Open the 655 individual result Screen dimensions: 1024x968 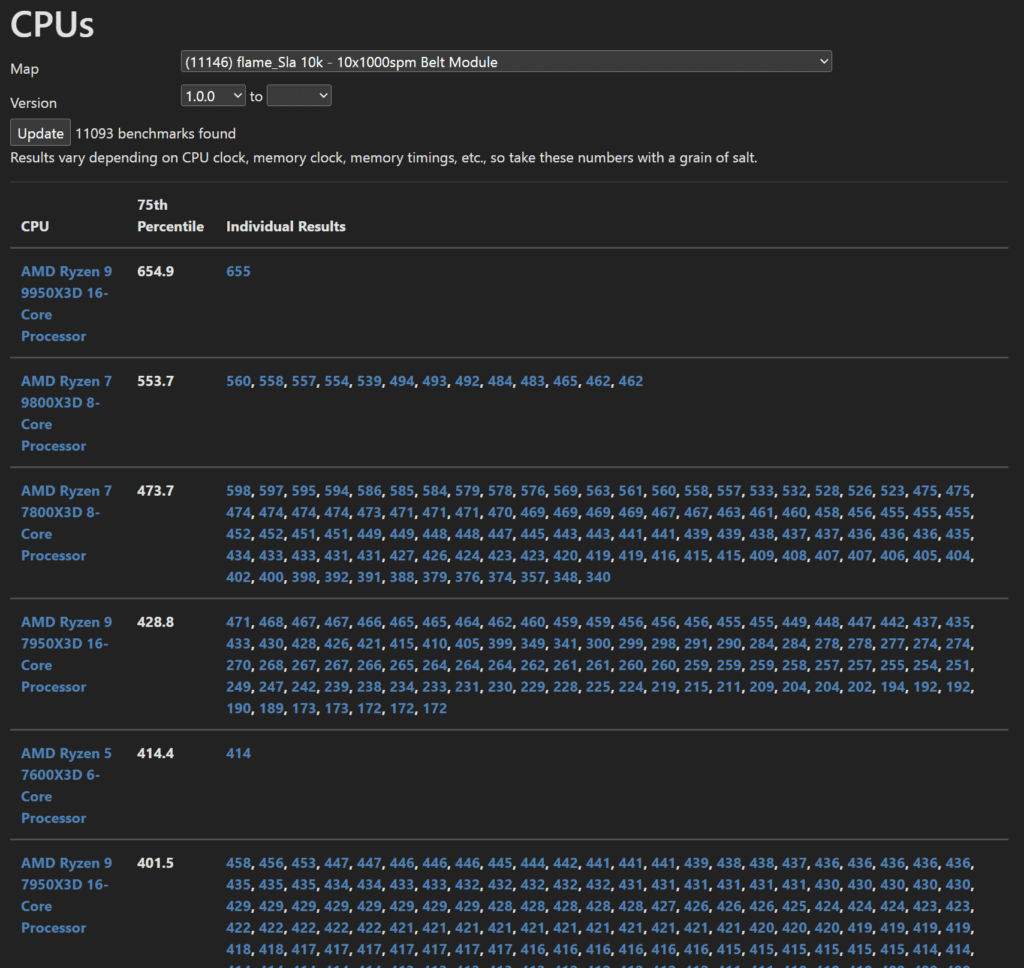pos(238,271)
